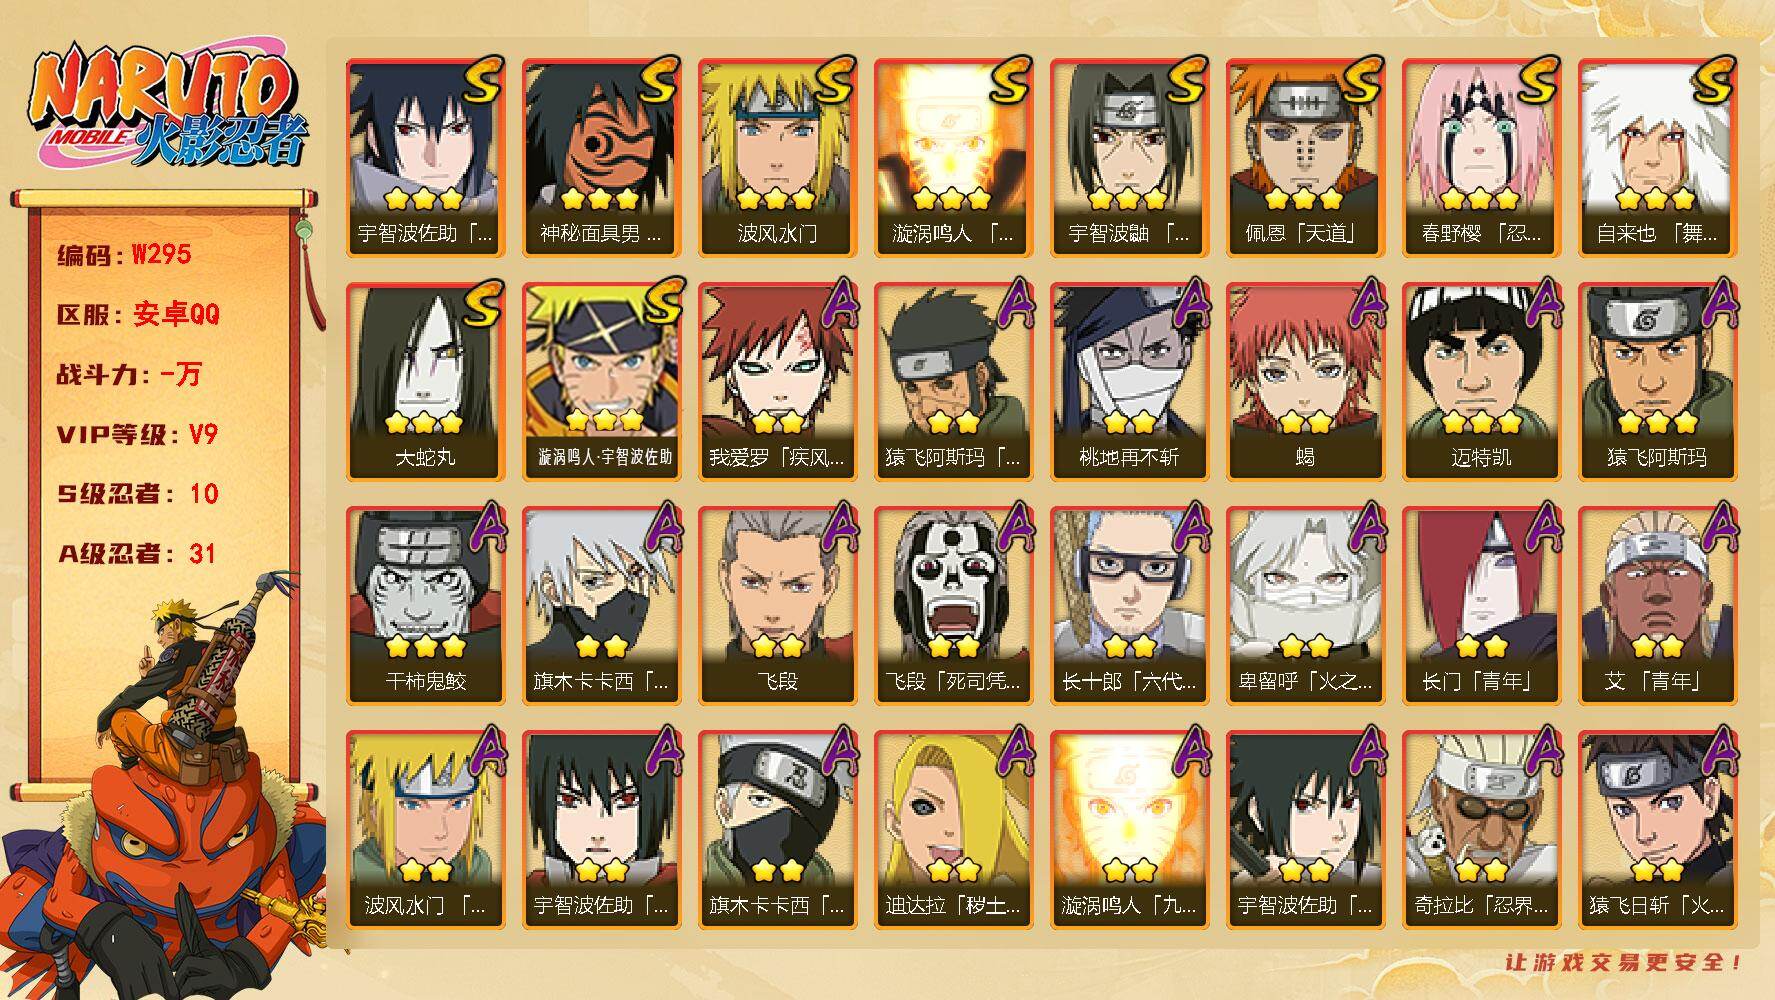Image resolution: width=1775 pixels, height=1000 pixels.
Task: Click the Naruto Mobile 火影忍者 logo
Action: click(165, 108)
